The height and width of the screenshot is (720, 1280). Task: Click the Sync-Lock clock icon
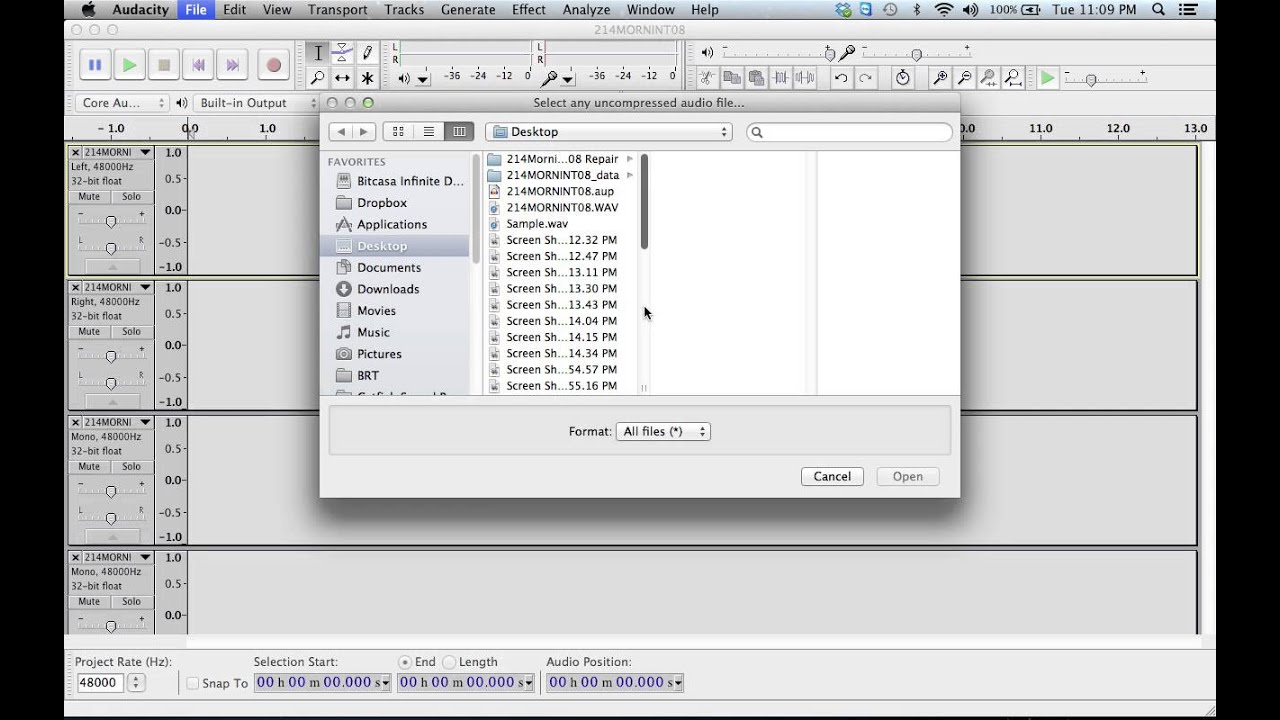[x=902, y=77]
